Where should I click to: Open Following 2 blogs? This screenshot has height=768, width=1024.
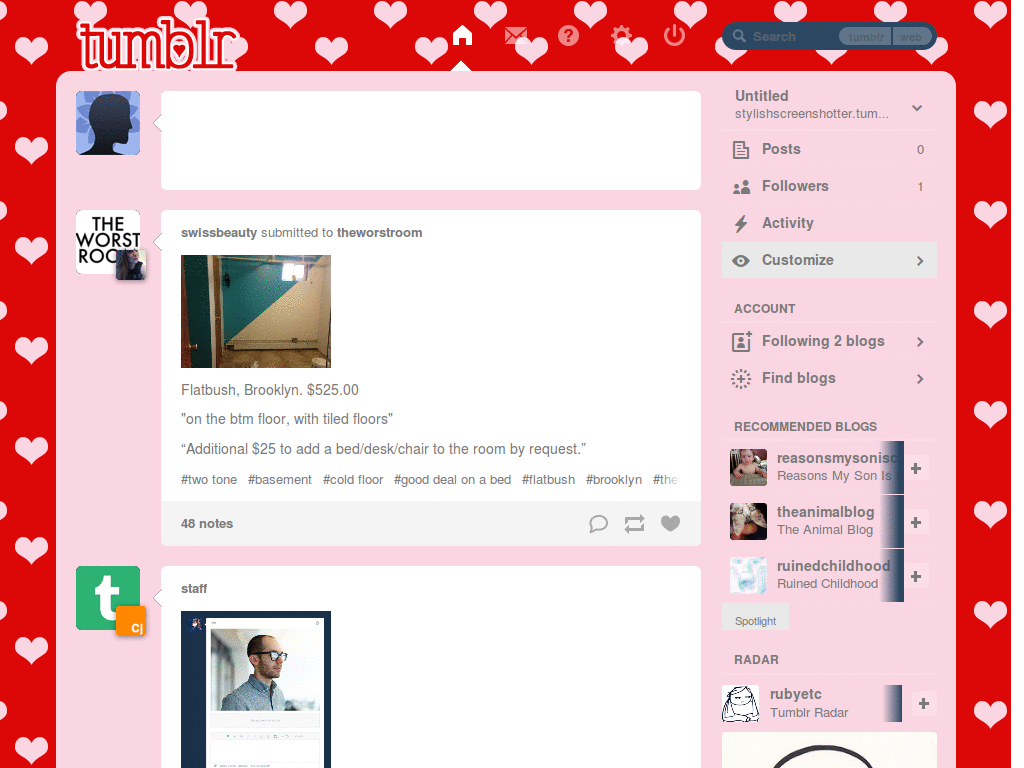(829, 342)
